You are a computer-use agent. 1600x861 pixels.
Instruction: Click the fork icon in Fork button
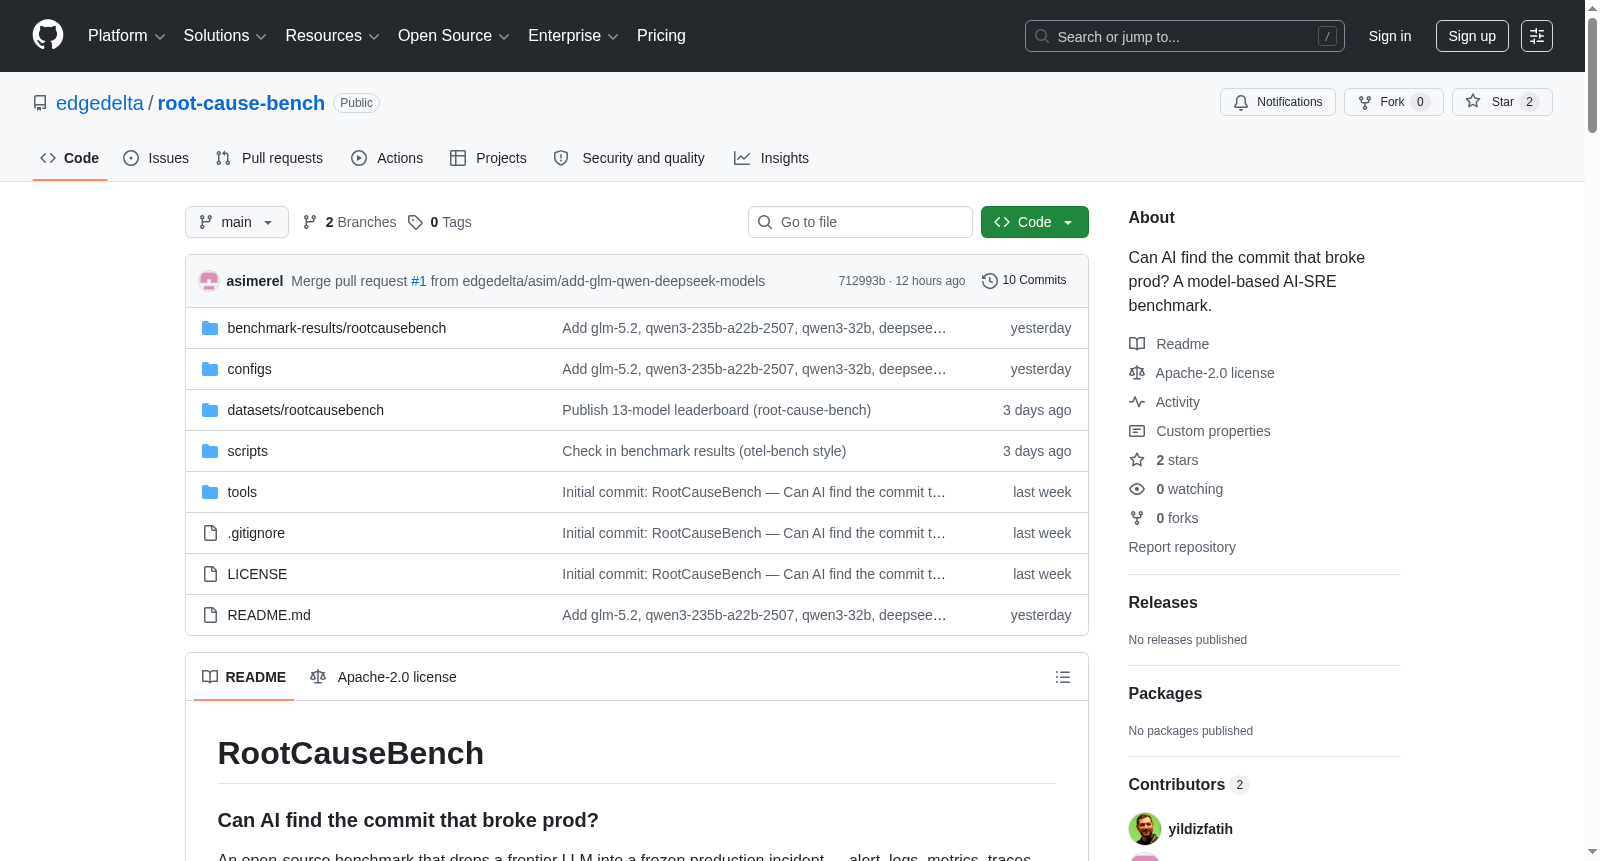[1365, 103]
